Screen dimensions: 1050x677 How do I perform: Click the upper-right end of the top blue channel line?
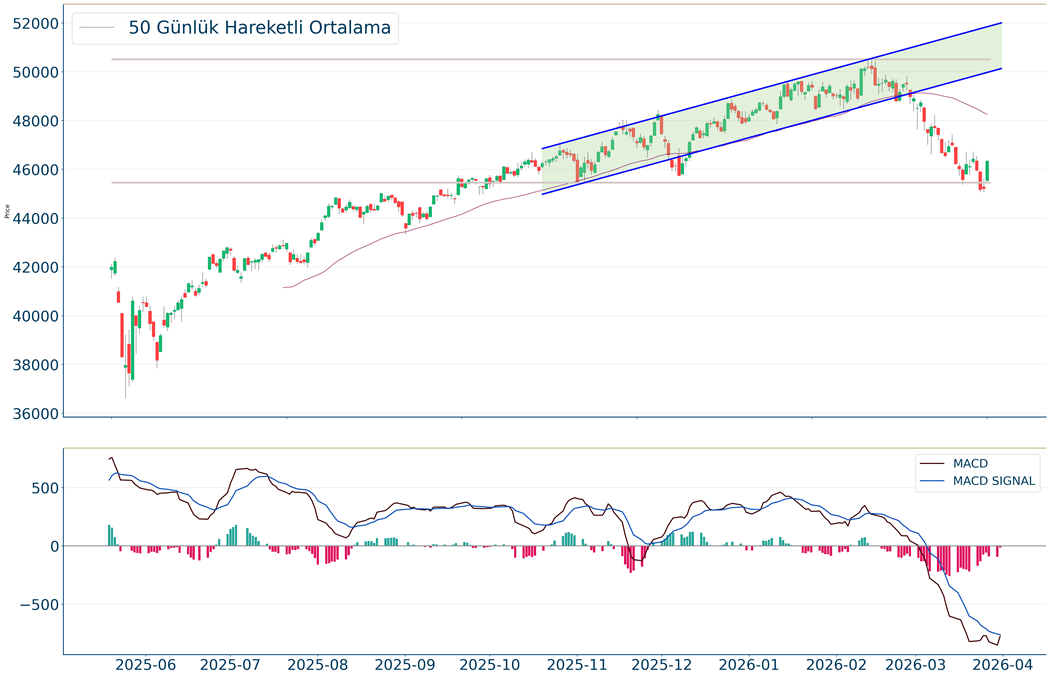pos(1001,23)
